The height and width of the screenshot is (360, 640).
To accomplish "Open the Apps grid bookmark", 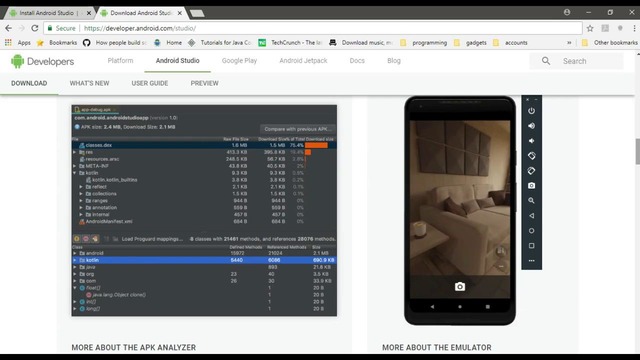I will pos(18,42).
